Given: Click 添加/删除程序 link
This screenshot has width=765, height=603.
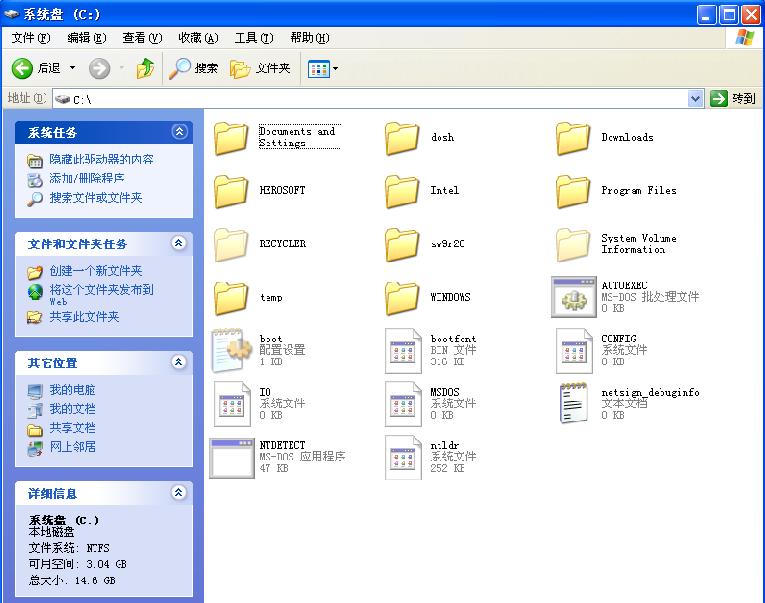Looking at the screenshot, I should [x=87, y=178].
